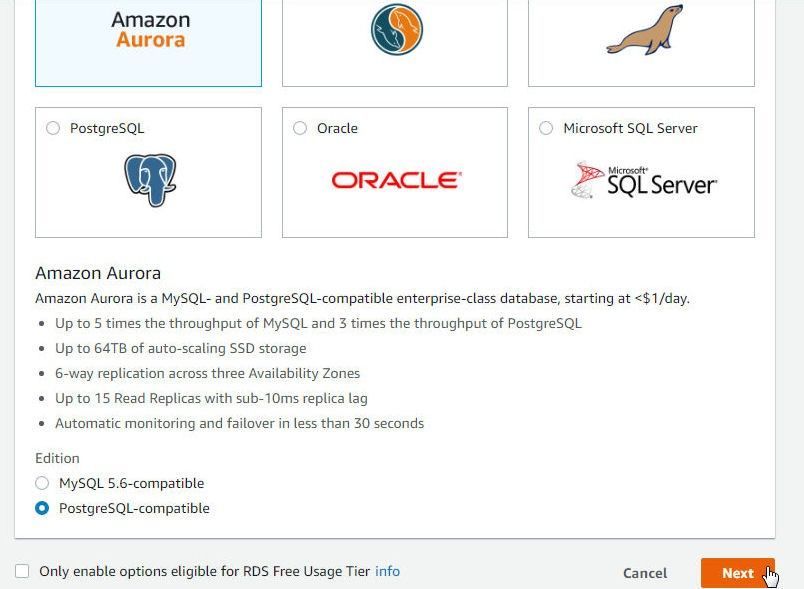Choose PostgreSQL-compatible edition radio button
This screenshot has height=589, width=804.
point(42,508)
